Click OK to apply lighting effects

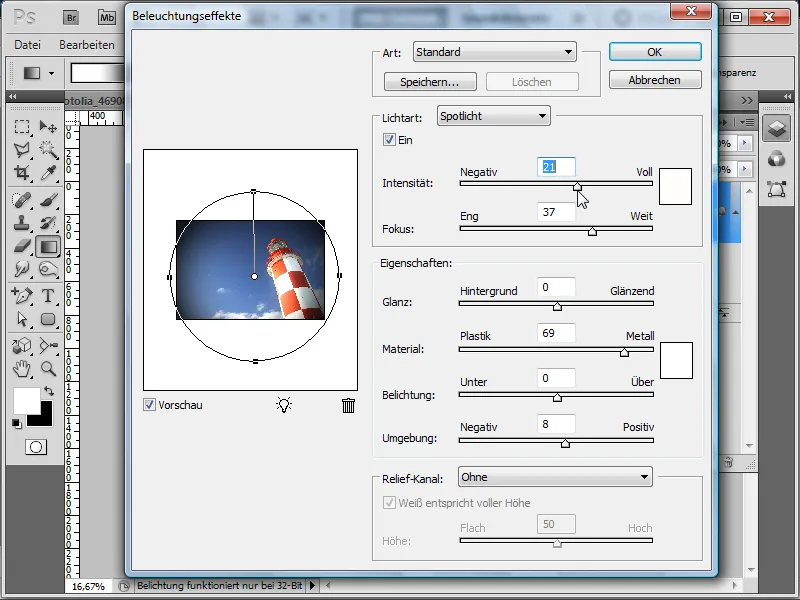tap(655, 52)
